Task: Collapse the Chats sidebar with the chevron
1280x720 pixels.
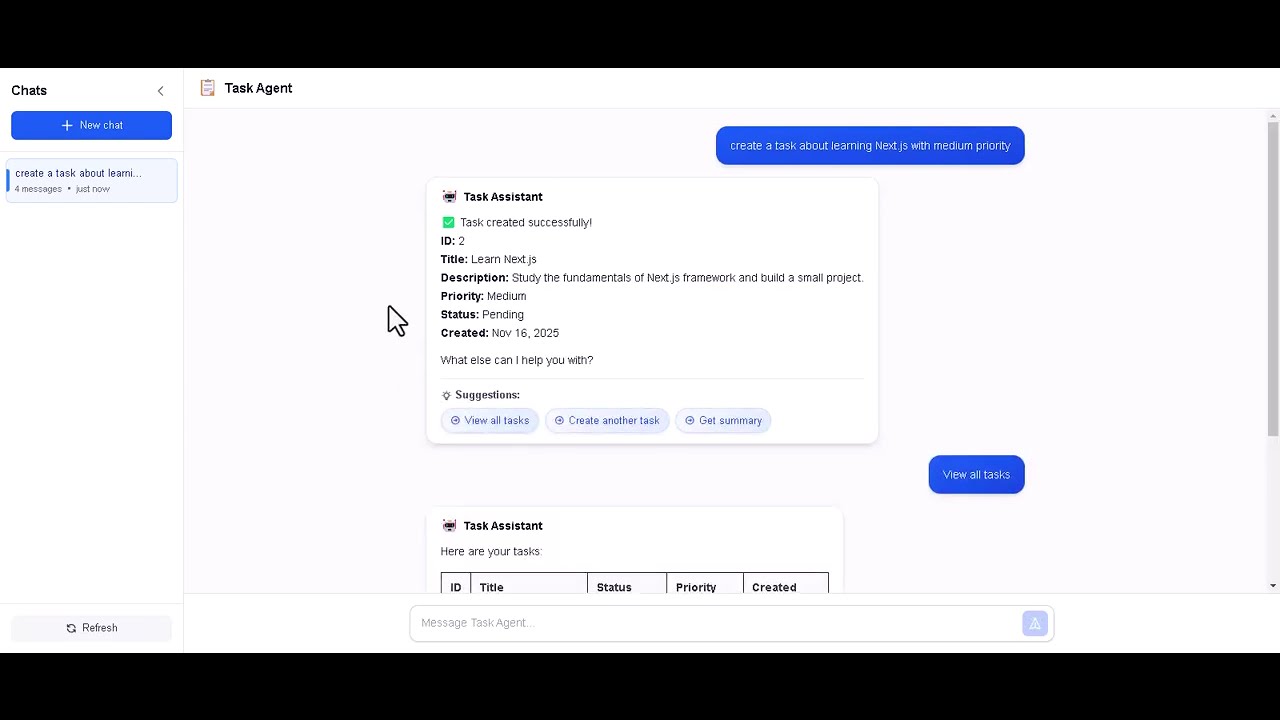Action: click(161, 90)
